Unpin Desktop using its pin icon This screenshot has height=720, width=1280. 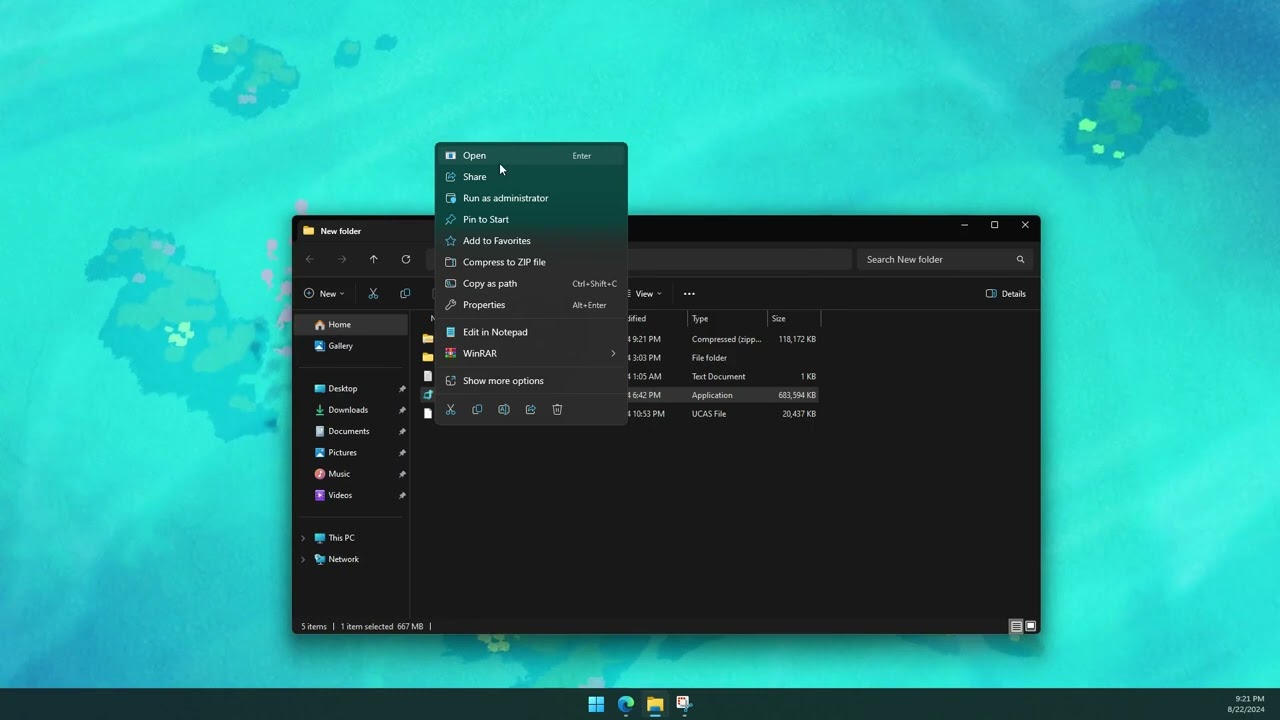click(402, 389)
